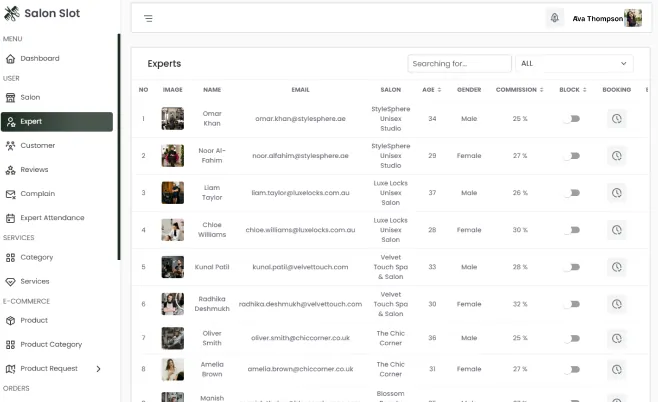Click Omar Khan's profile image
This screenshot has height=402, width=658.
coord(172,119)
